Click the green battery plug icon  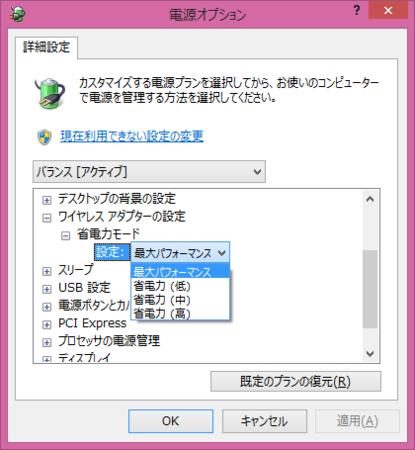50,93
